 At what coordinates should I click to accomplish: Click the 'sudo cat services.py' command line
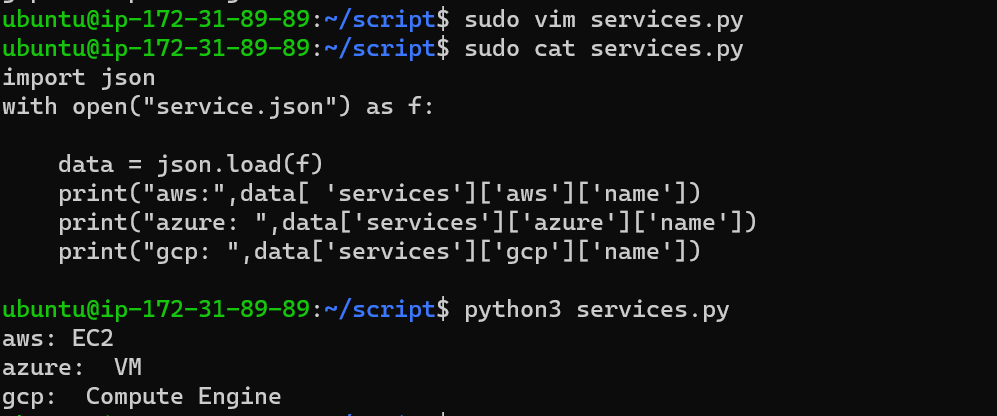pos(603,49)
